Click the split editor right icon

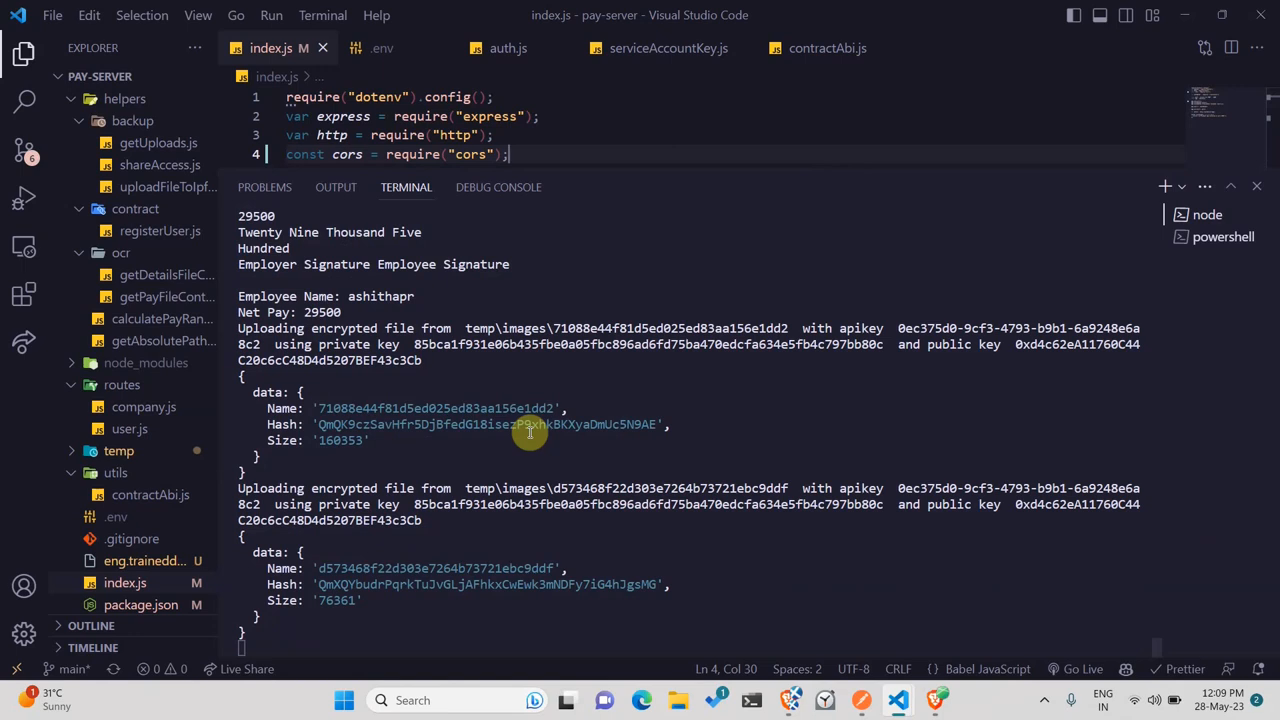(x=1231, y=48)
